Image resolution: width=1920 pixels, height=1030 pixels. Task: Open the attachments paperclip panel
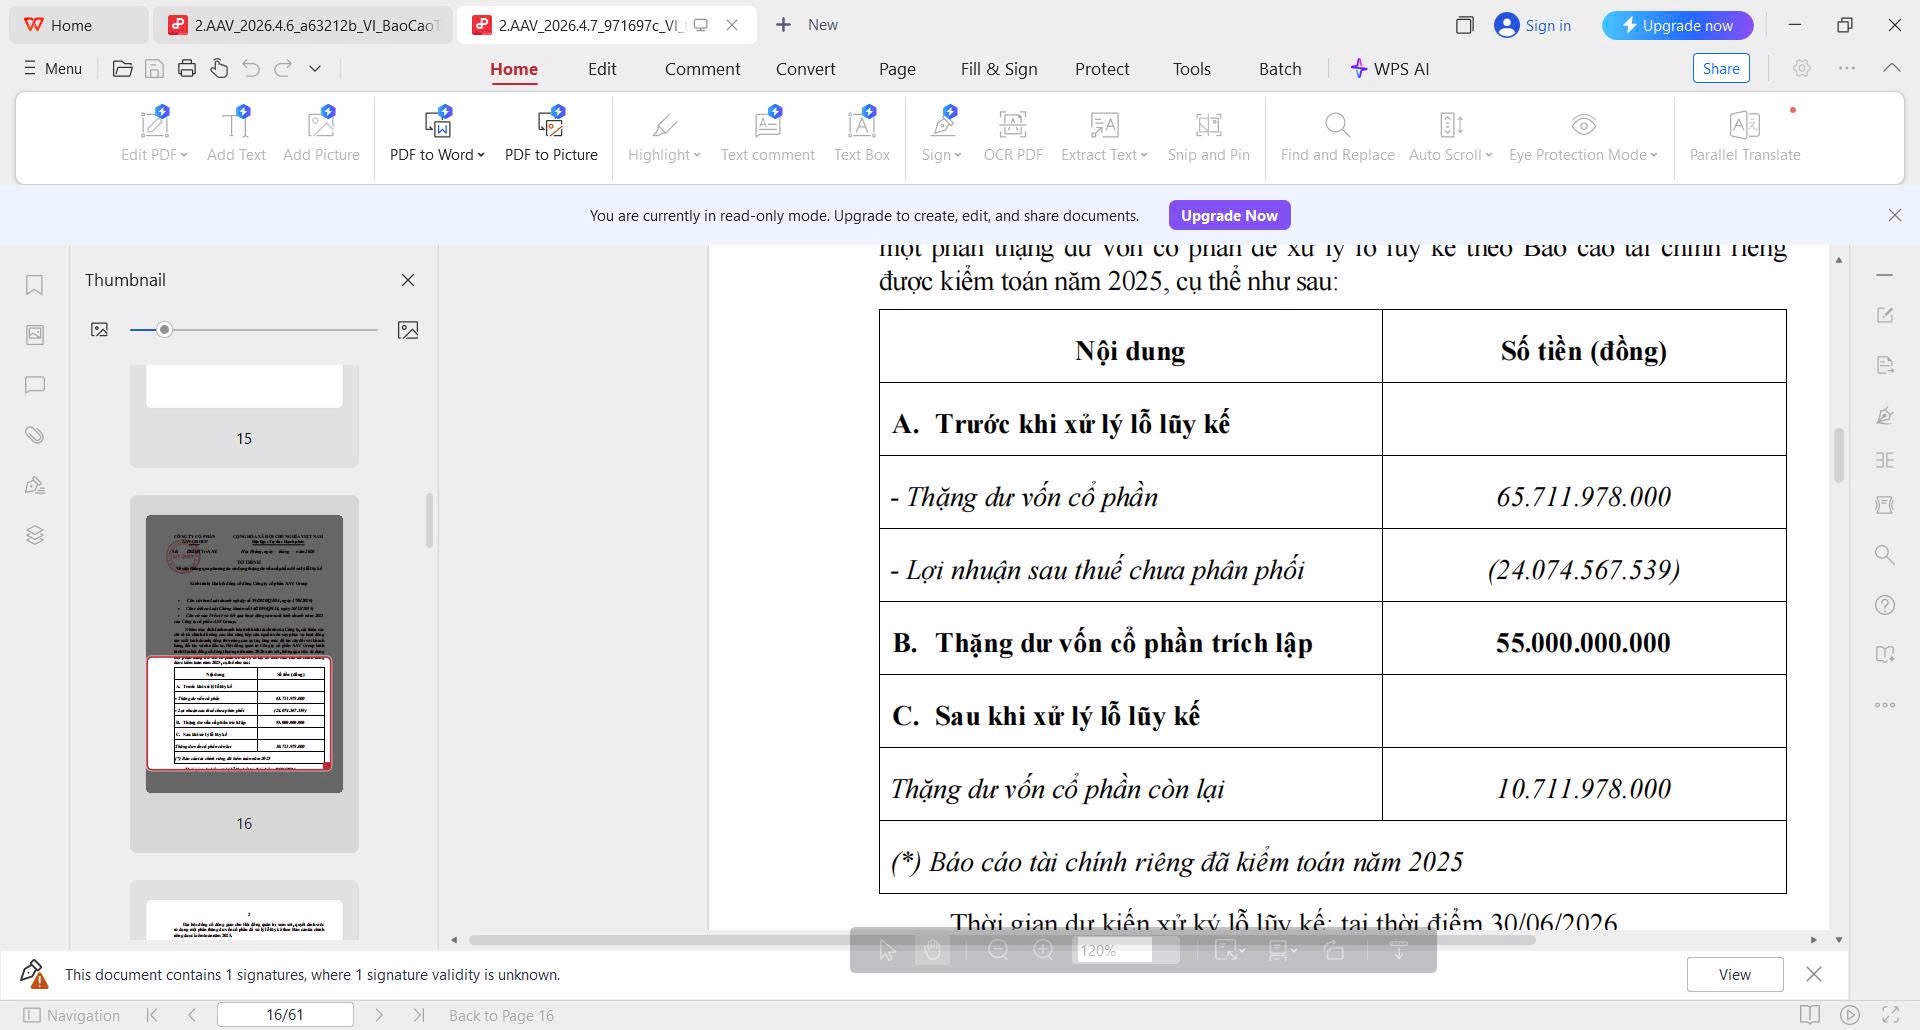[34, 435]
